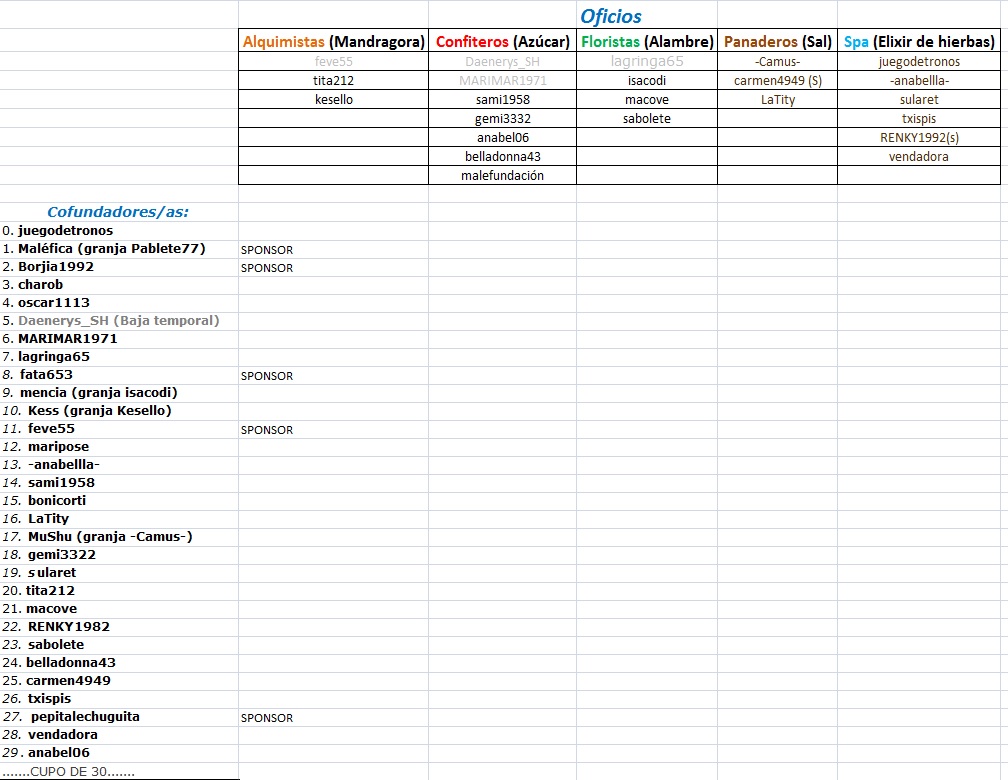Click the Alquimistas (Mandragora) column header
Viewport: 1008px width, 780px height.
coord(333,42)
